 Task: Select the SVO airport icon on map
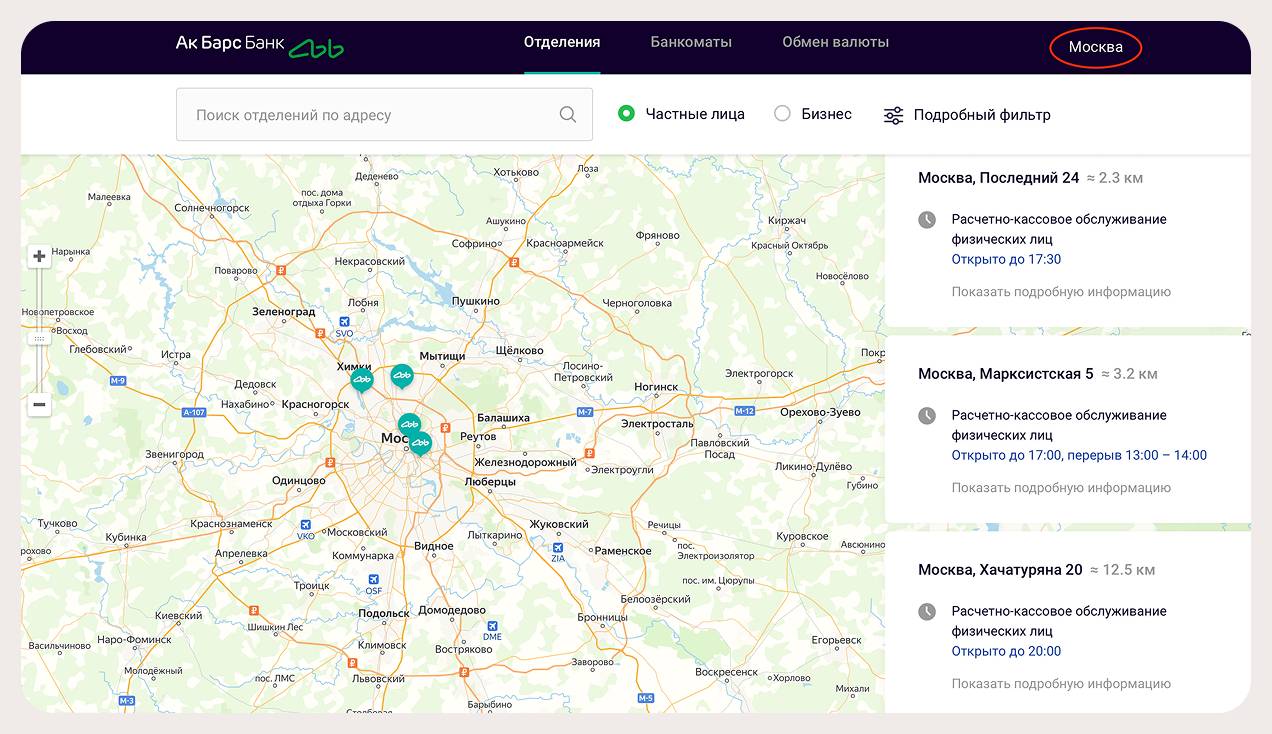tap(344, 321)
